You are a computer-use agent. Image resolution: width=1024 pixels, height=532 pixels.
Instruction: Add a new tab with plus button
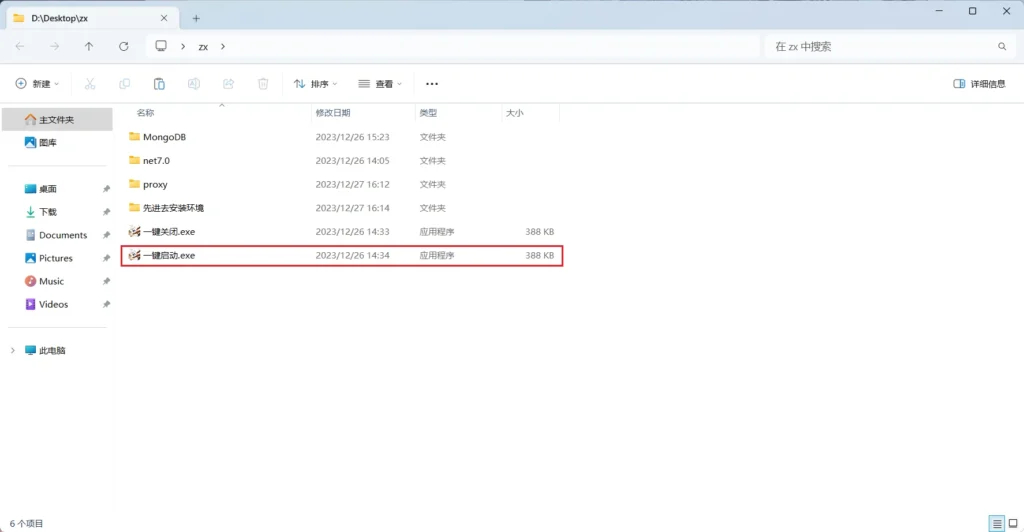click(x=196, y=18)
